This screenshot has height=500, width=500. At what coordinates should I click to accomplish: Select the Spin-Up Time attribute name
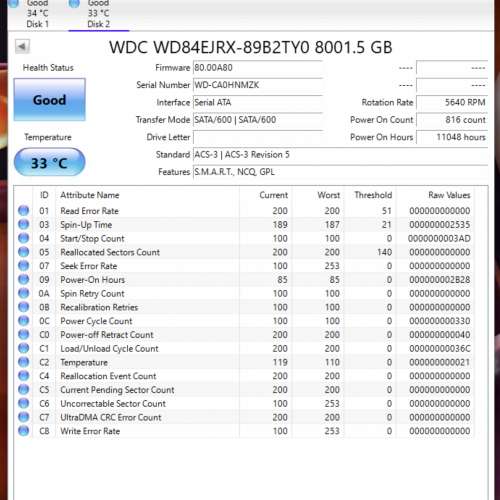tap(86, 225)
